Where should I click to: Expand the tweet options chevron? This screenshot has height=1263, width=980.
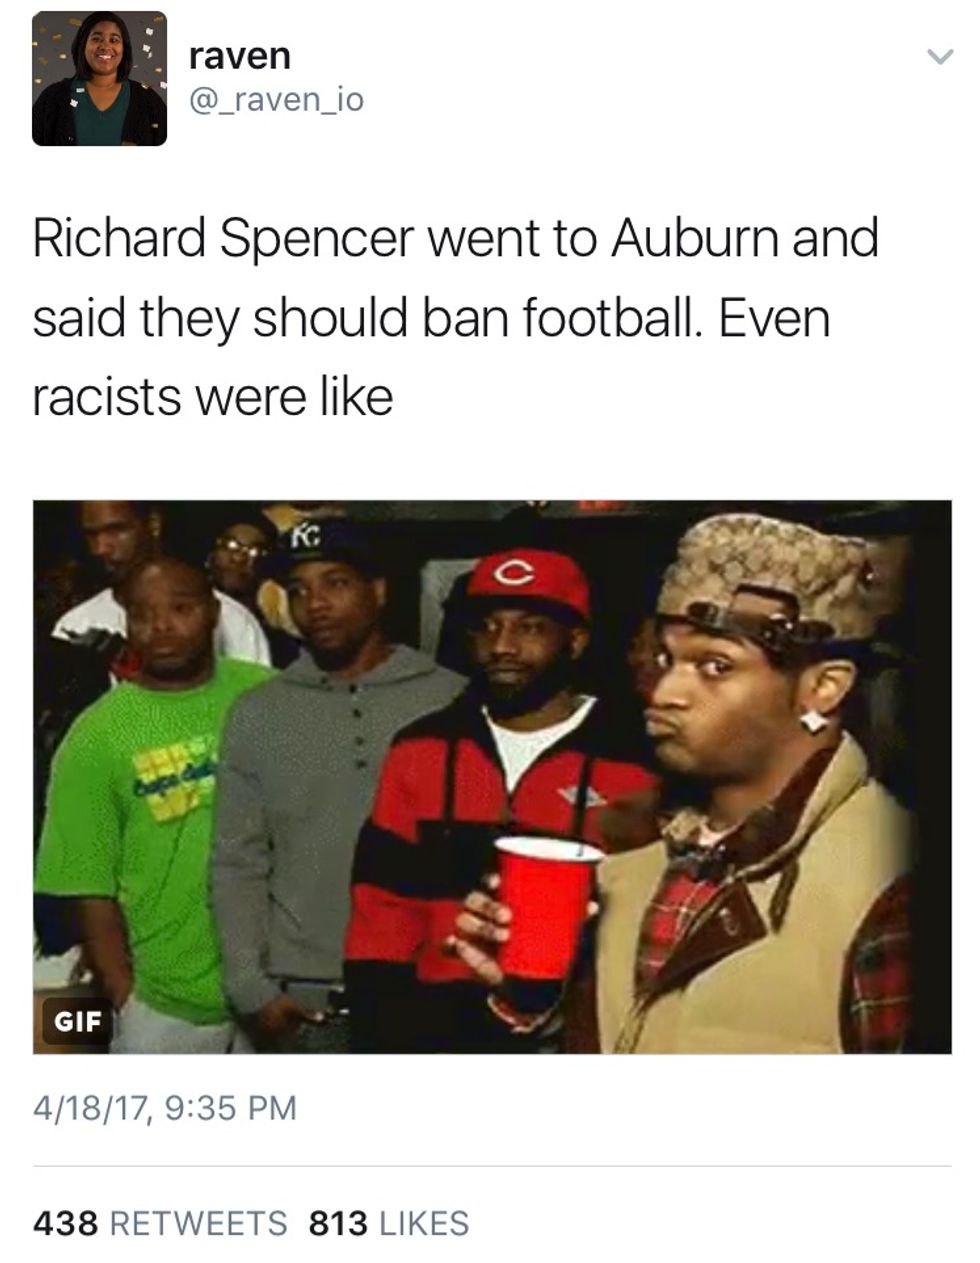click(938, 57)
